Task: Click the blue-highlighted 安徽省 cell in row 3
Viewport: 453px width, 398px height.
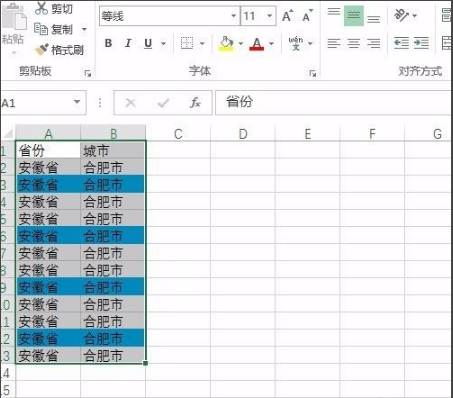Action: [x=48, y=184]
